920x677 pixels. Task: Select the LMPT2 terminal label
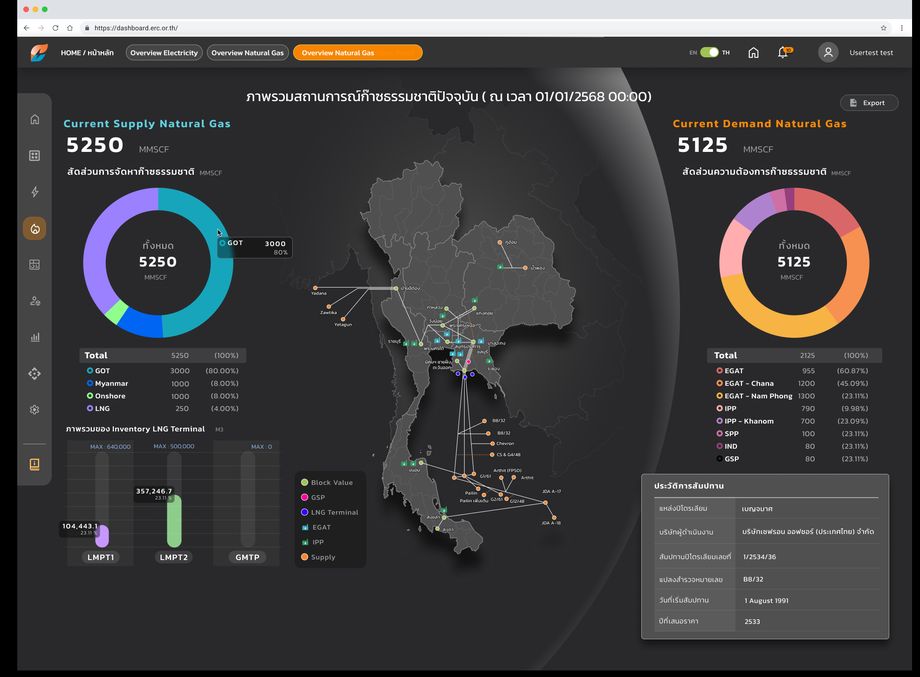coord(174,557)
